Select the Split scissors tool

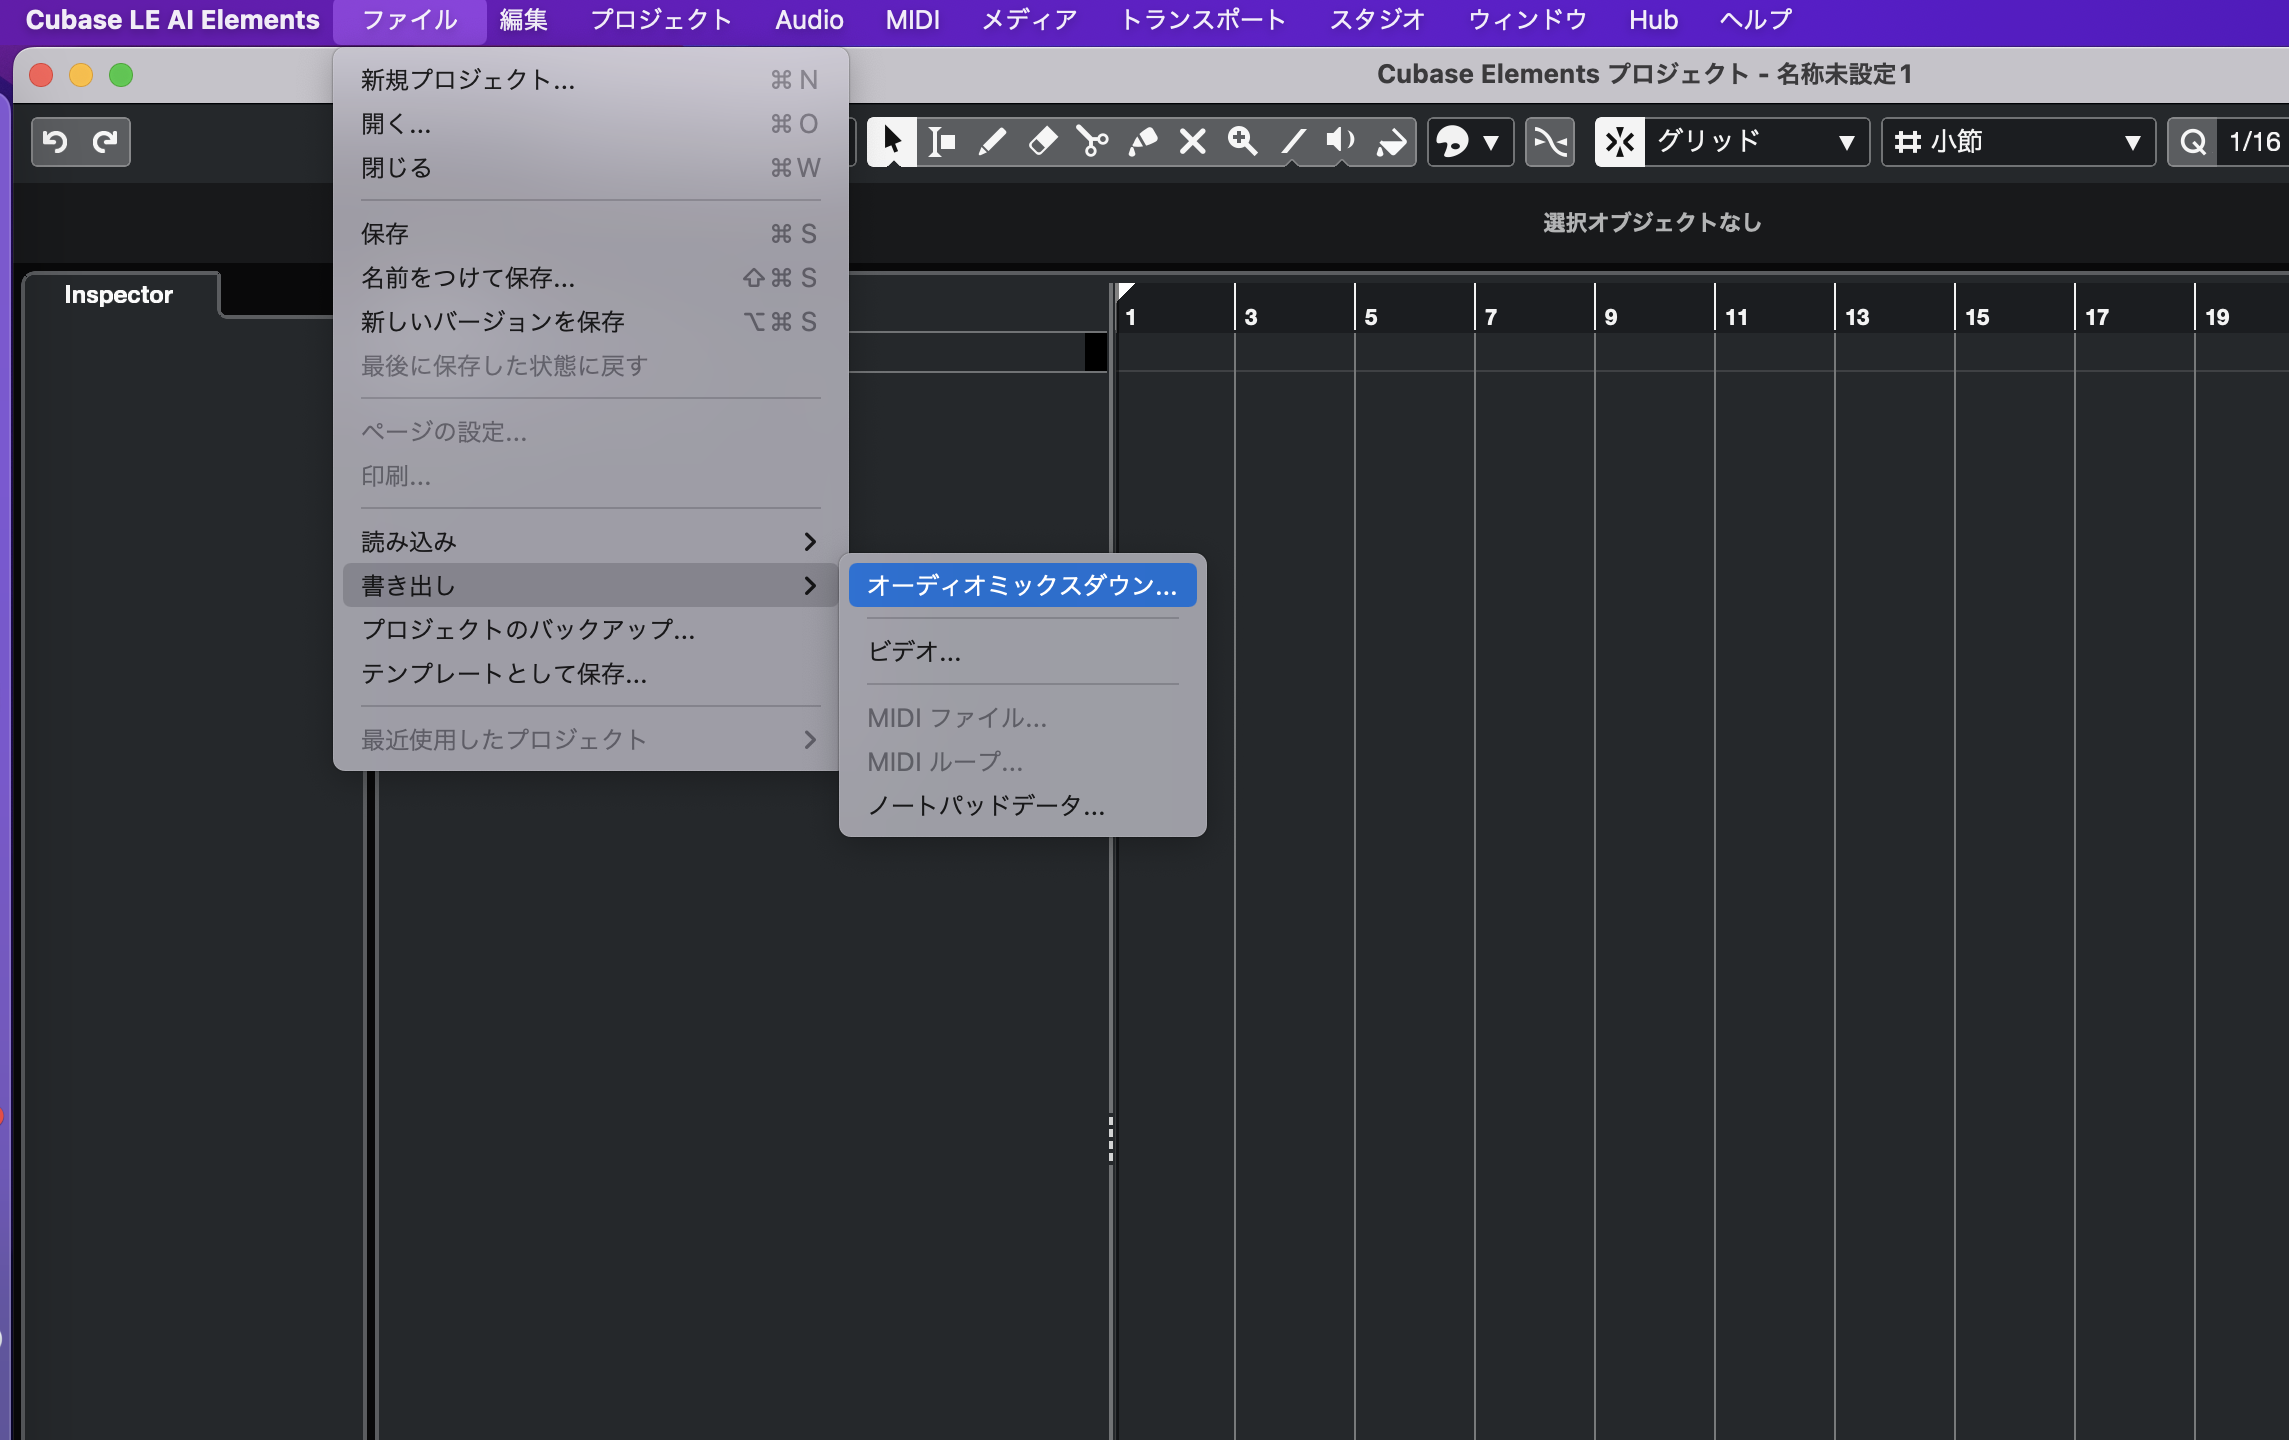click(x=1092, y=142)
